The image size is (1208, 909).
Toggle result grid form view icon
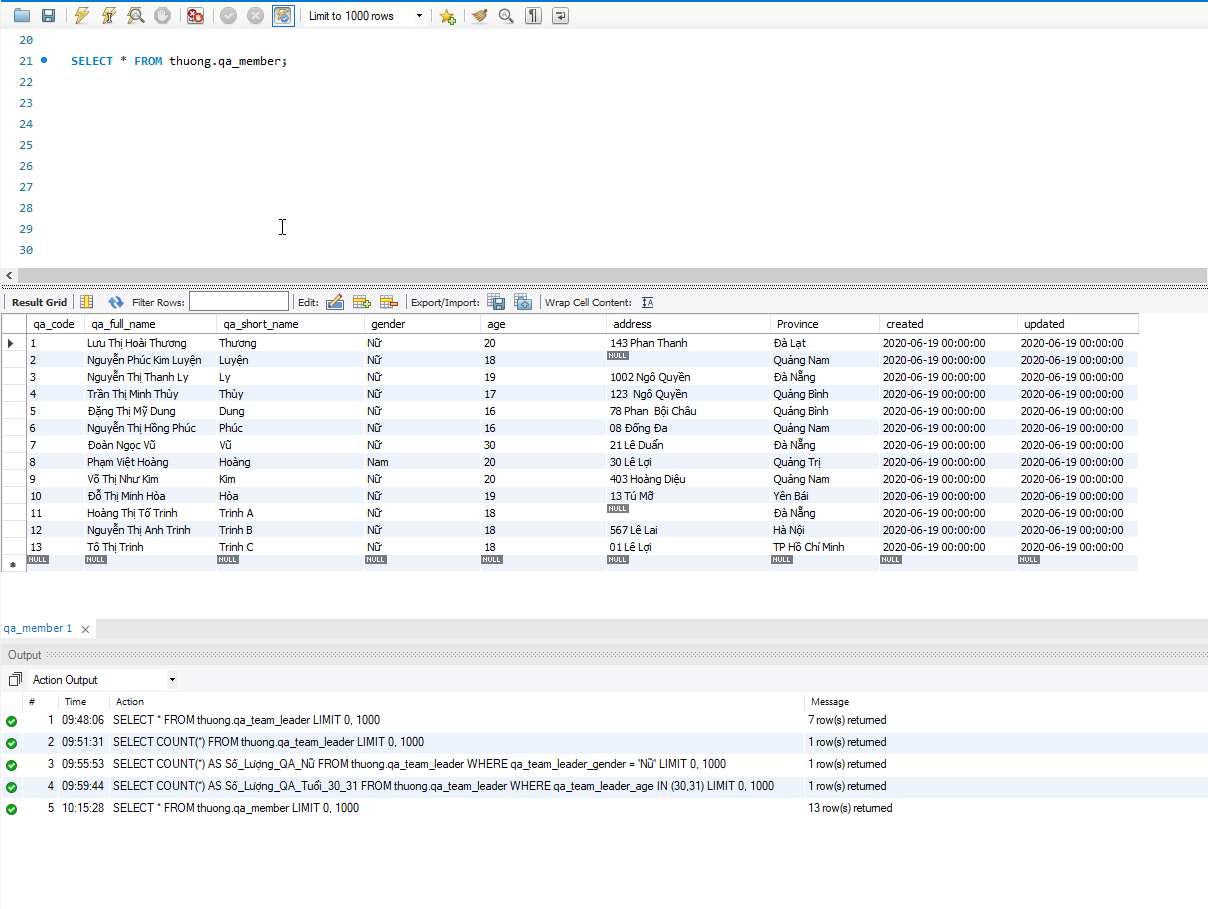(87, 302)
